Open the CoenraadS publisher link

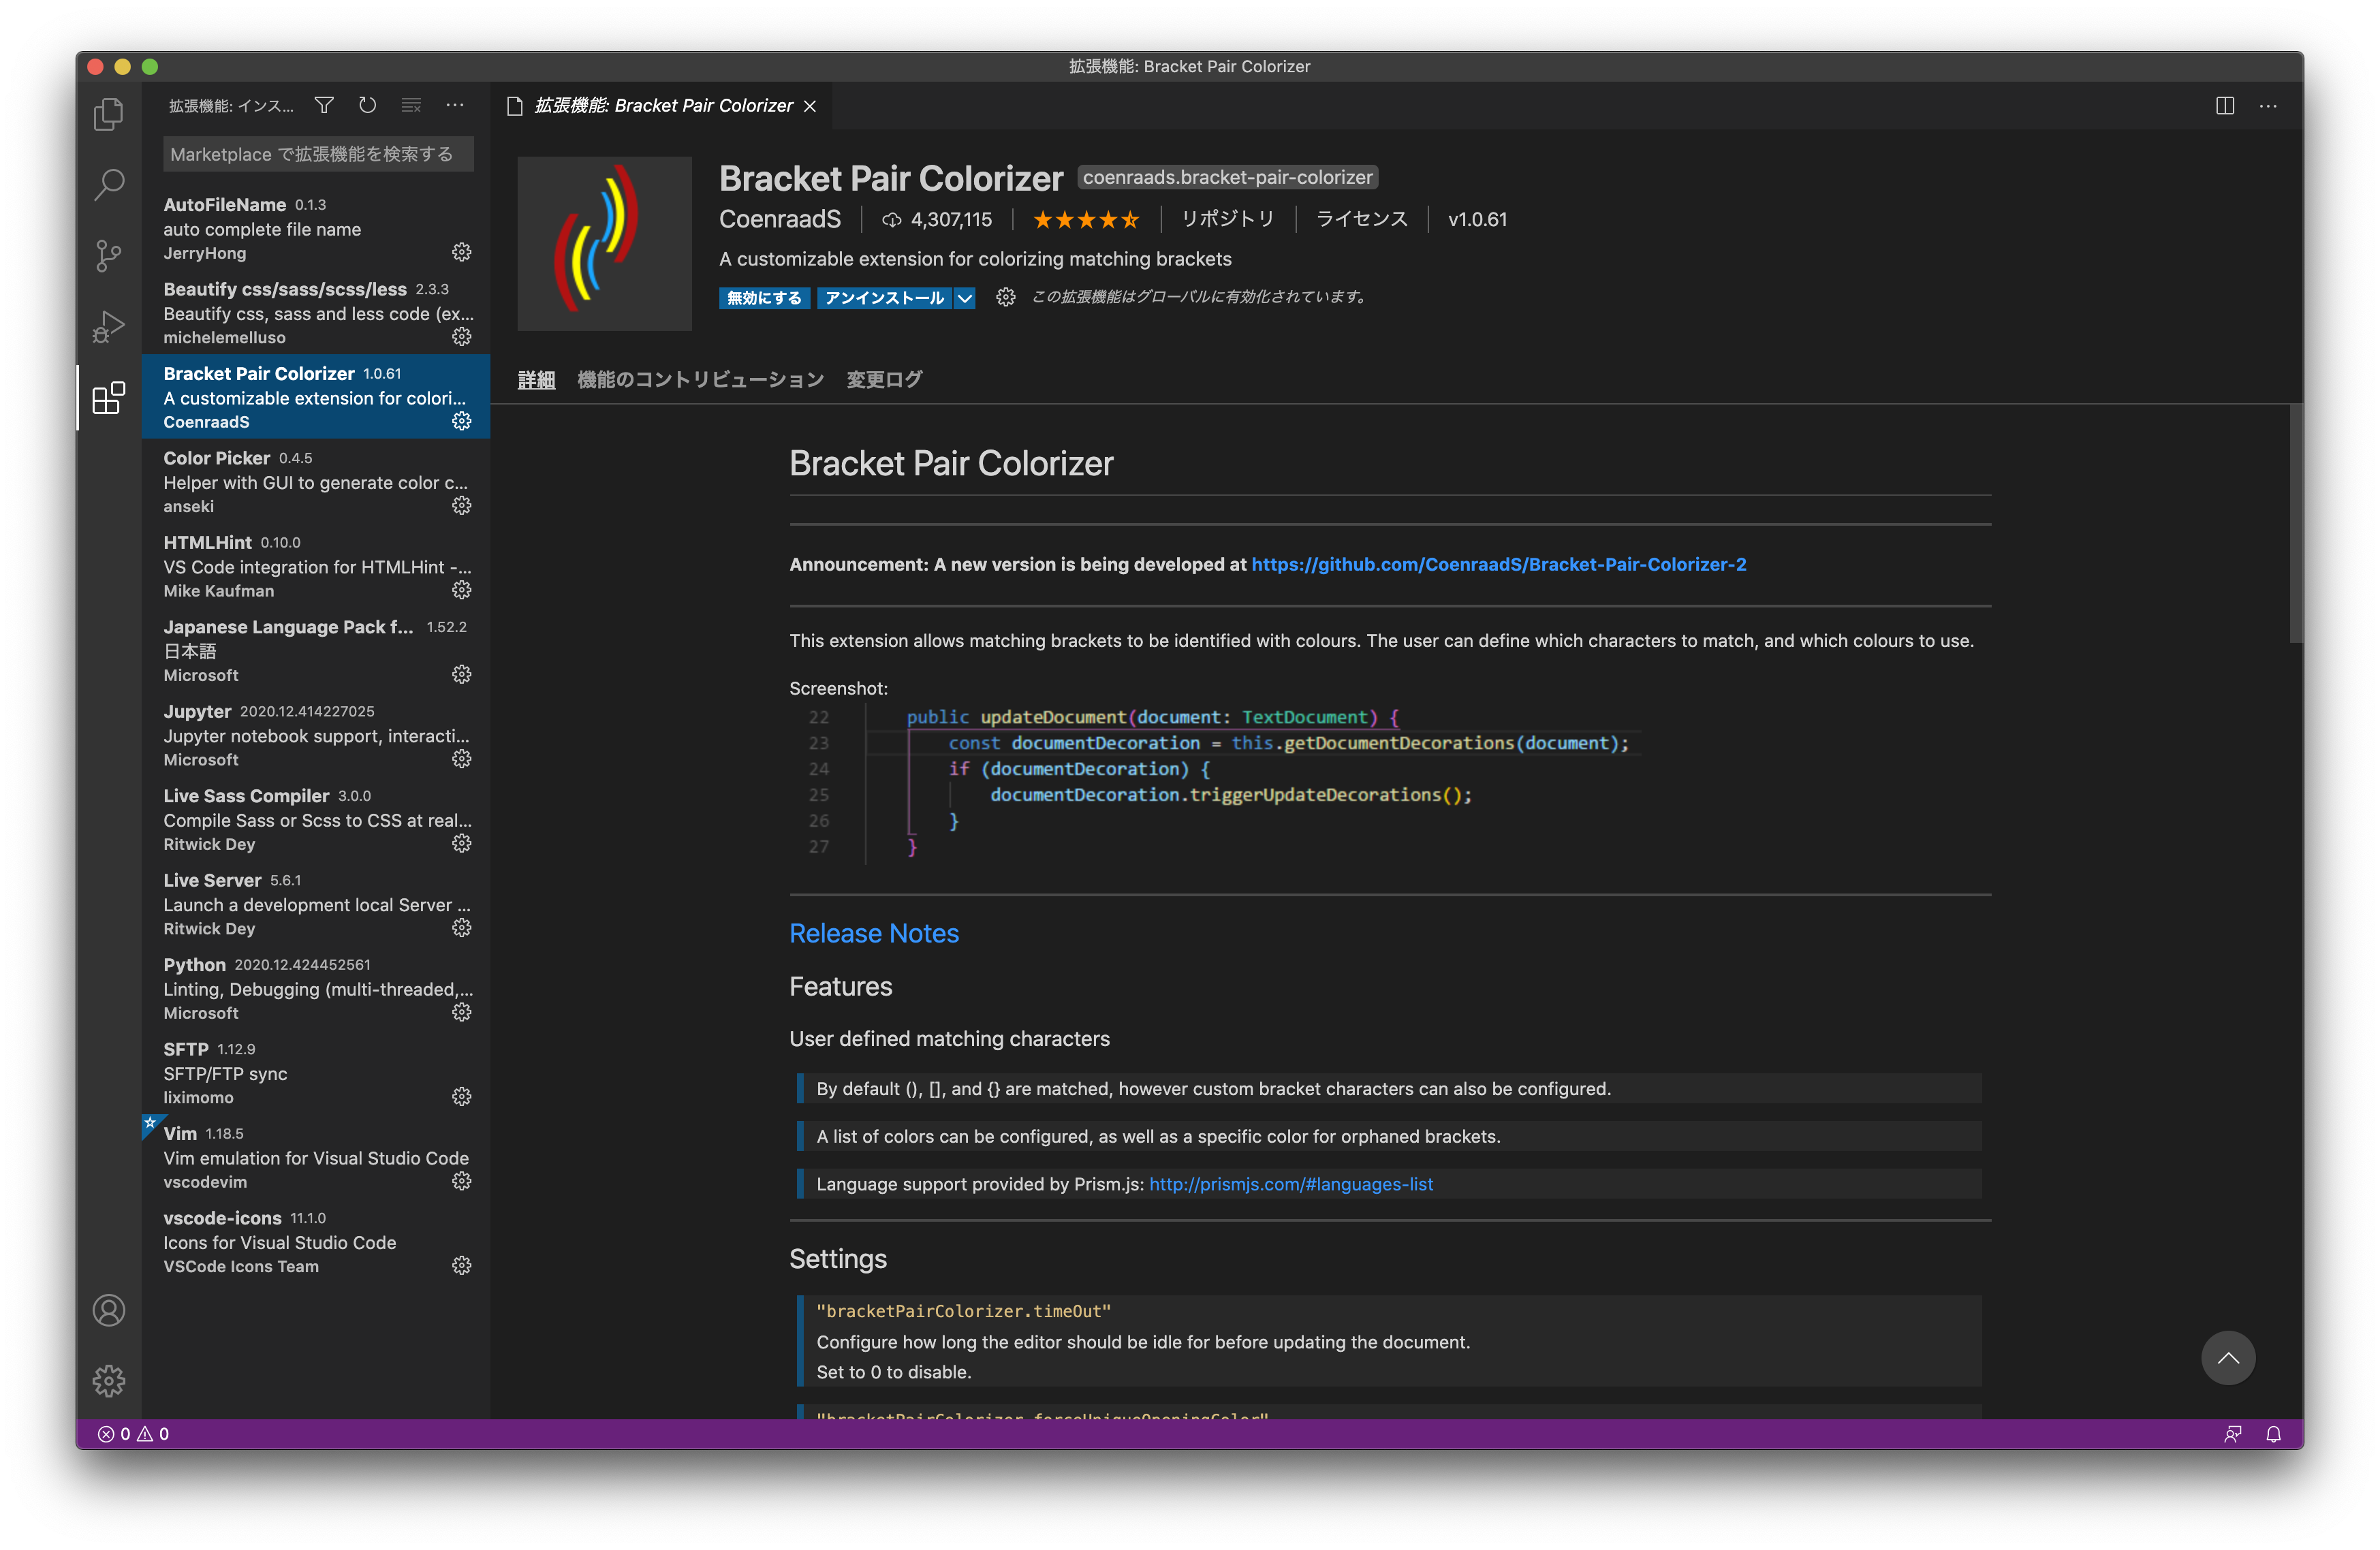(x=780, y=219)
